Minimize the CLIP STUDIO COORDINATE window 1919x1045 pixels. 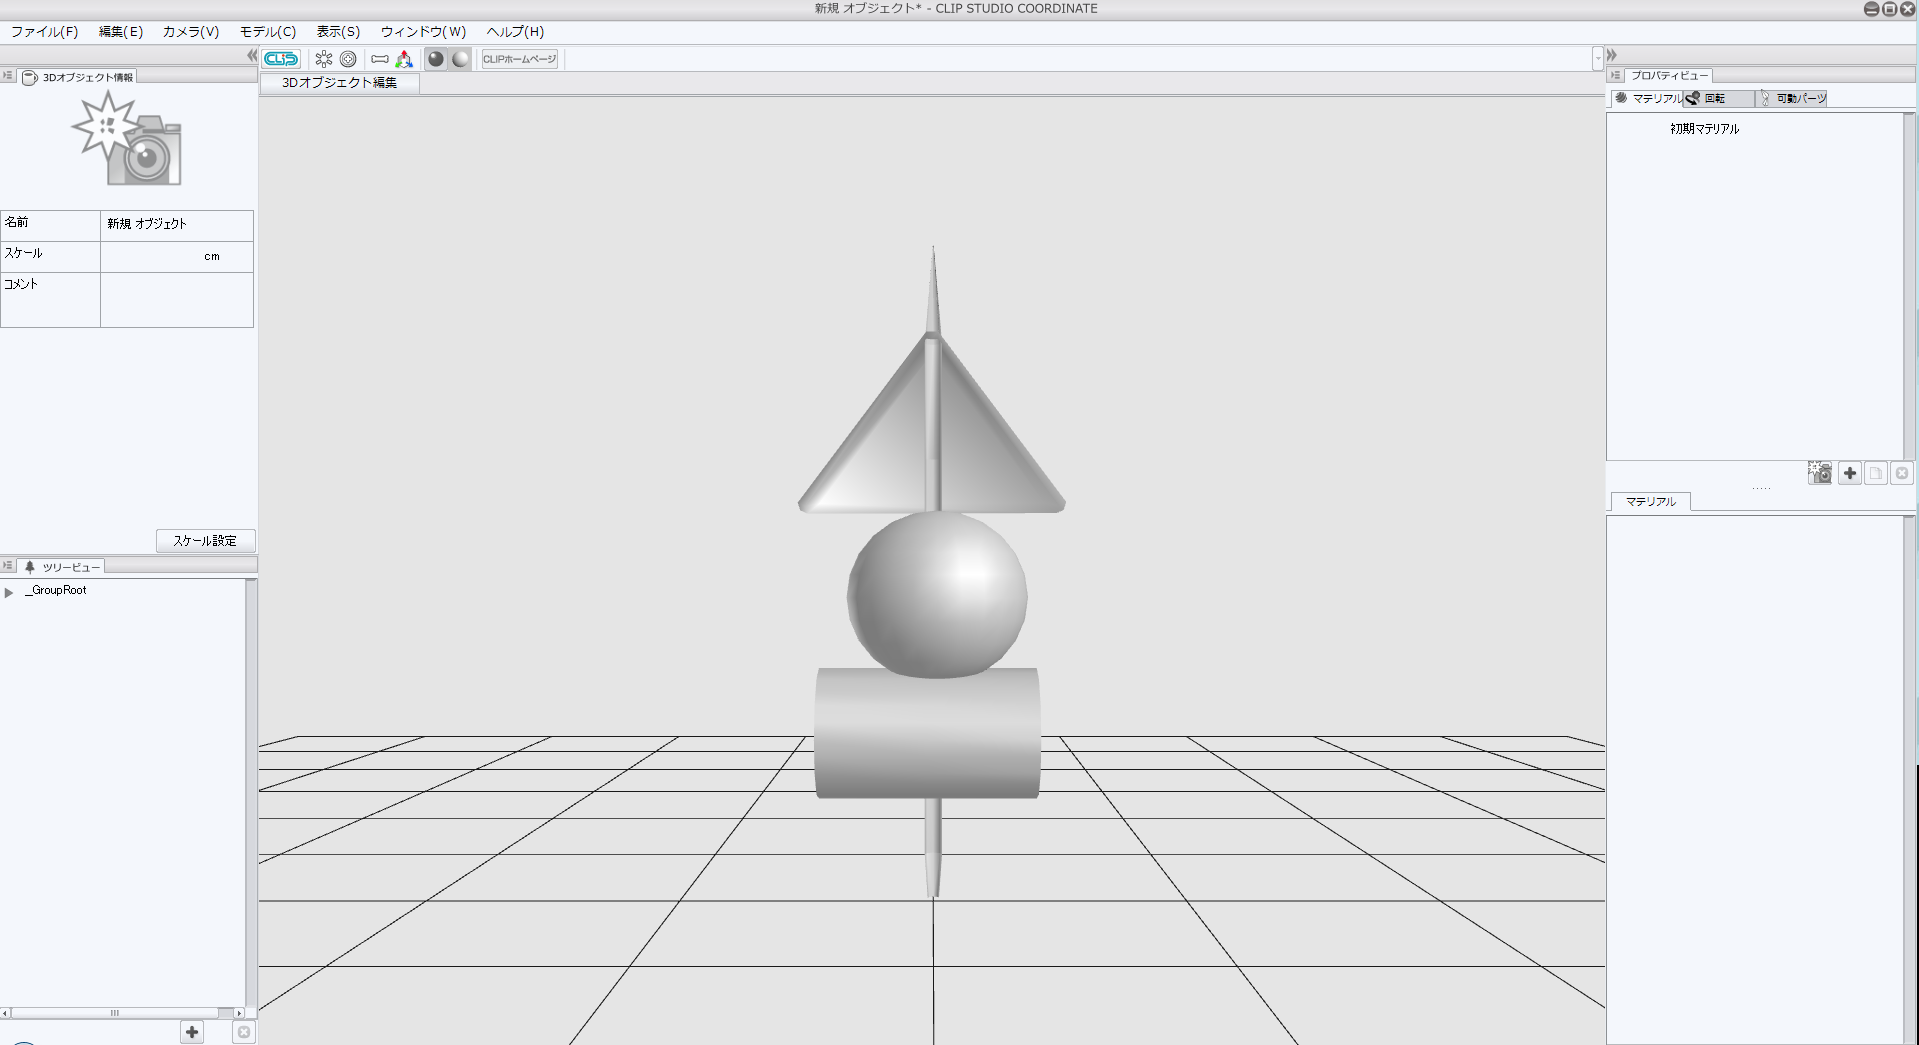(x=1872, y=9)
